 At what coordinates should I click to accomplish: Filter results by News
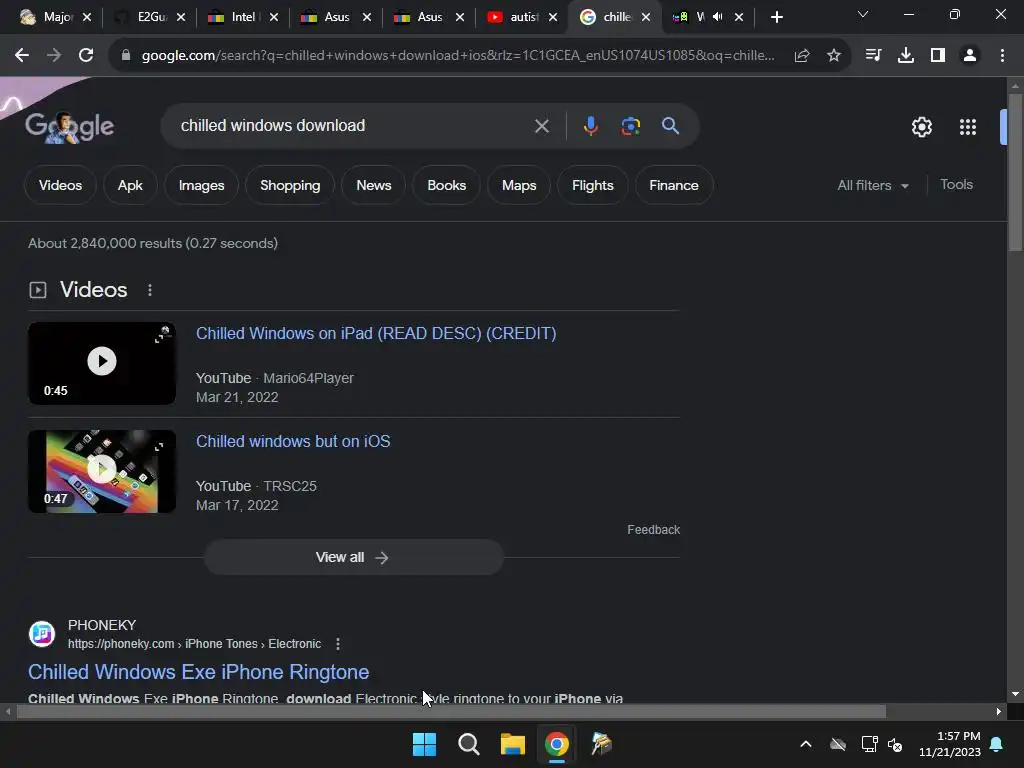coord(374,185)
